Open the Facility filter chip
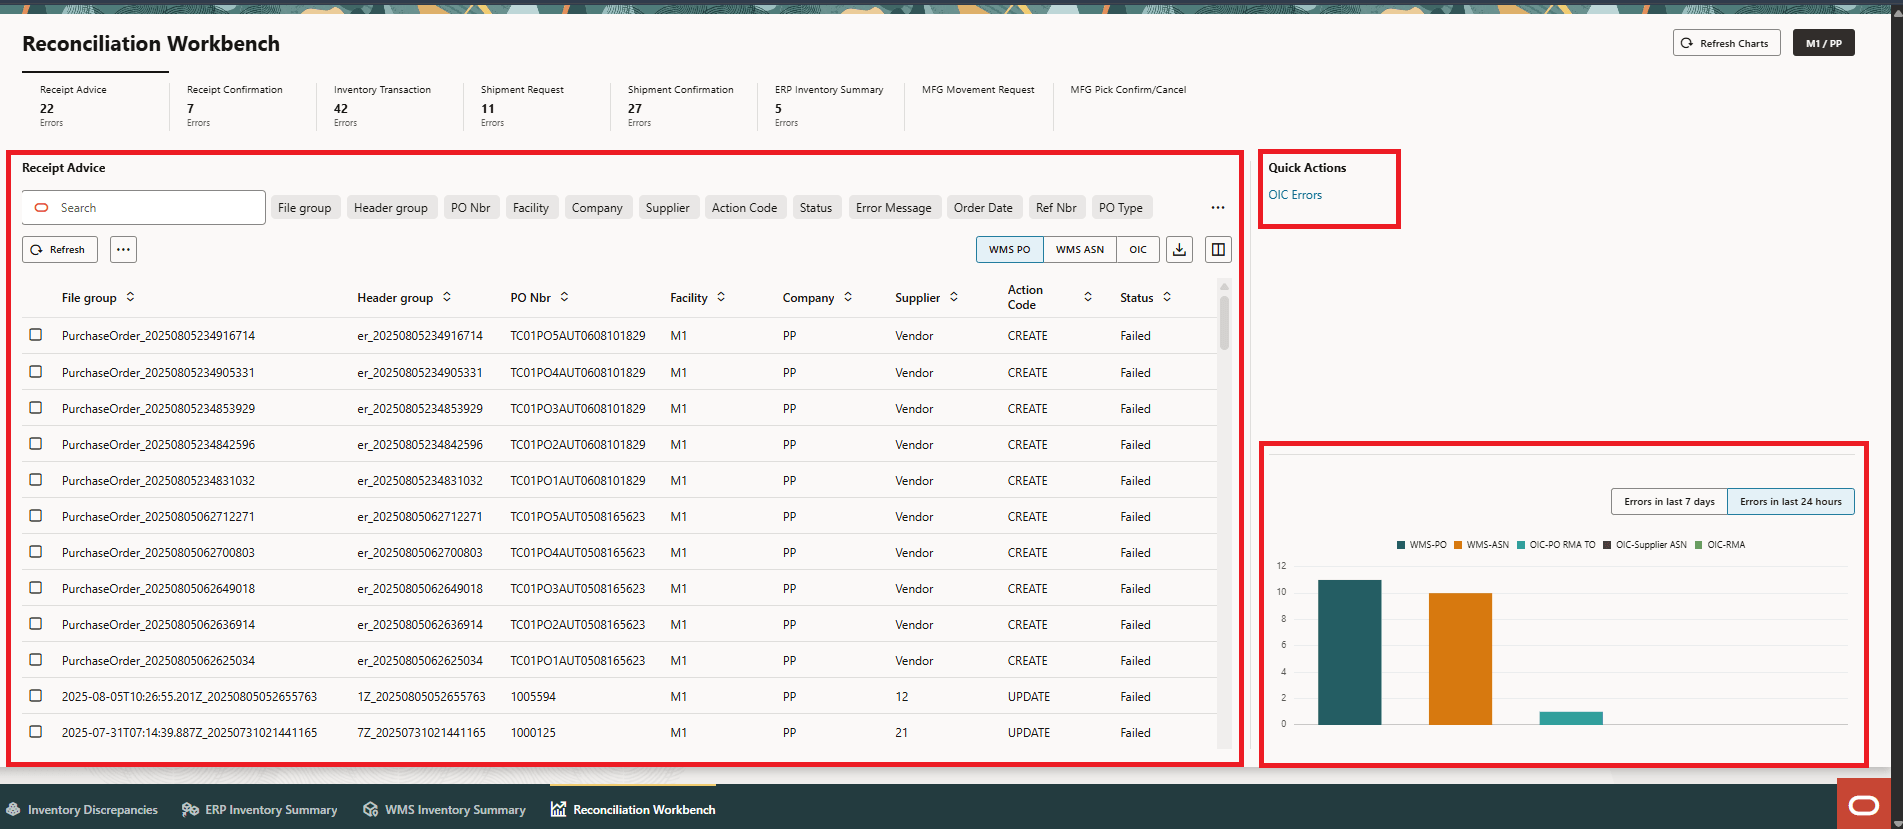 (x=531, y=208)
